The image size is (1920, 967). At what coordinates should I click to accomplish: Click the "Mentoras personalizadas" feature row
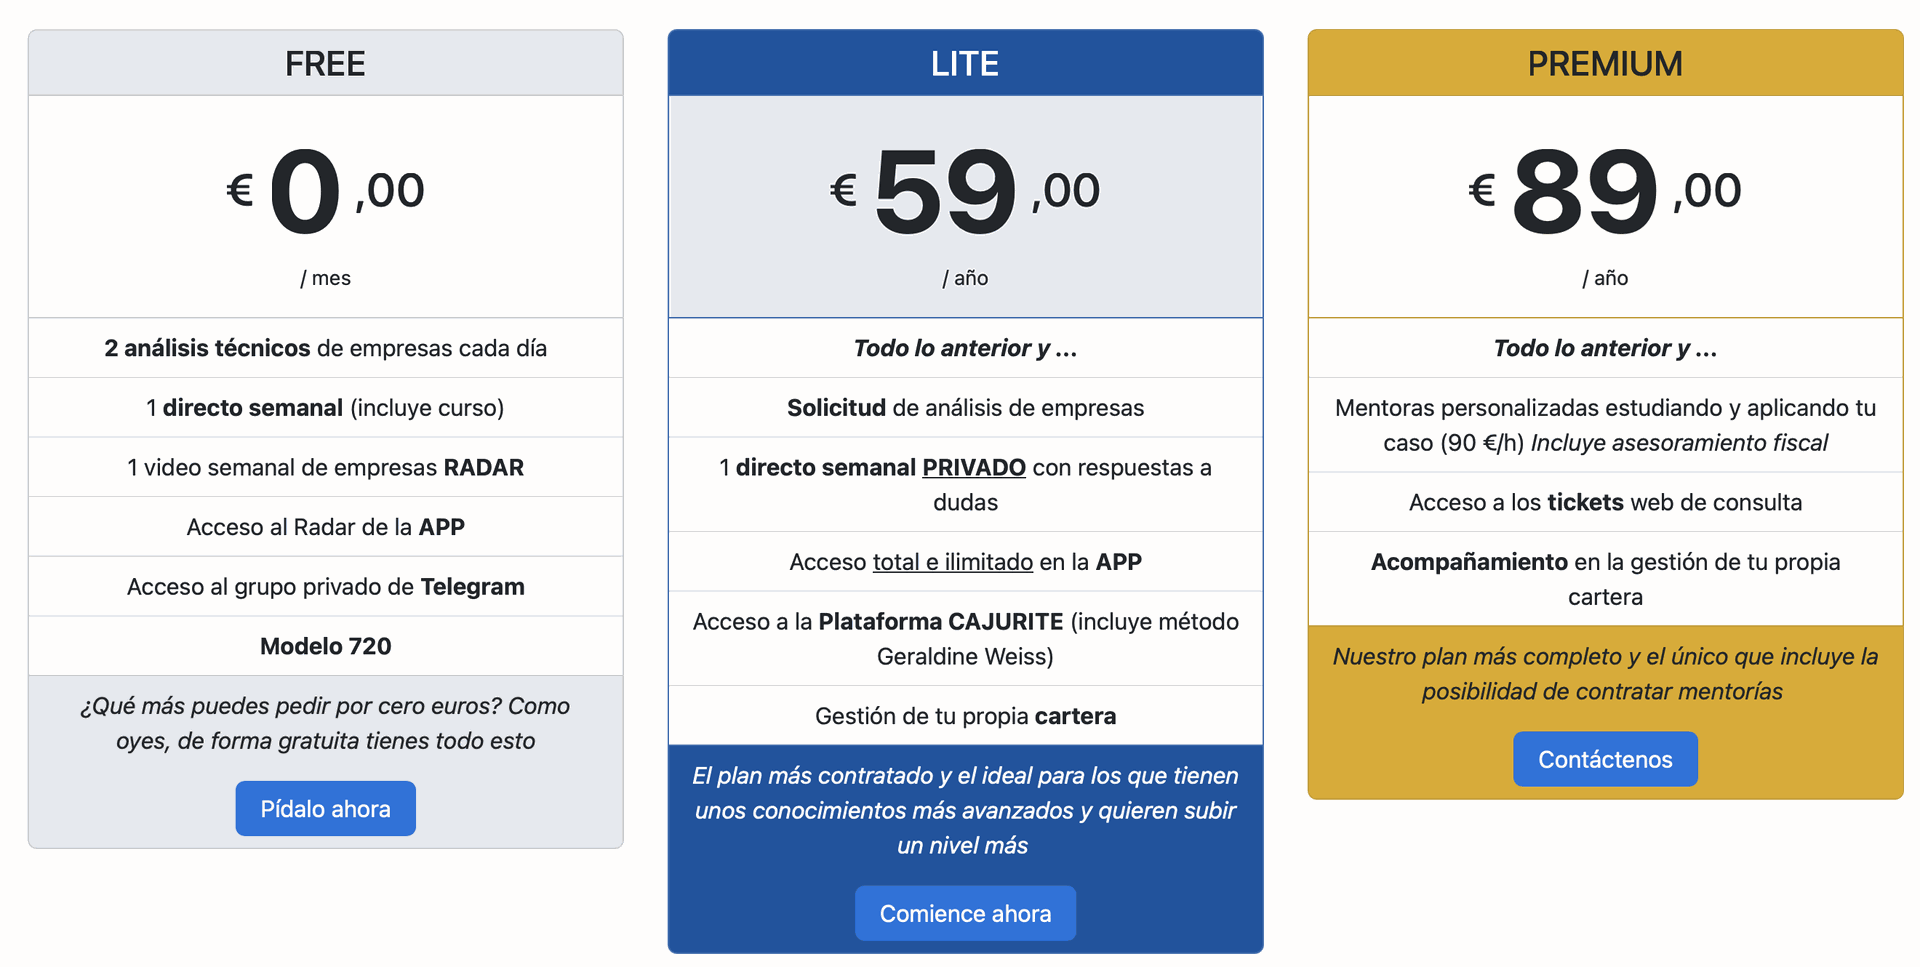(x=1604, y=425)
